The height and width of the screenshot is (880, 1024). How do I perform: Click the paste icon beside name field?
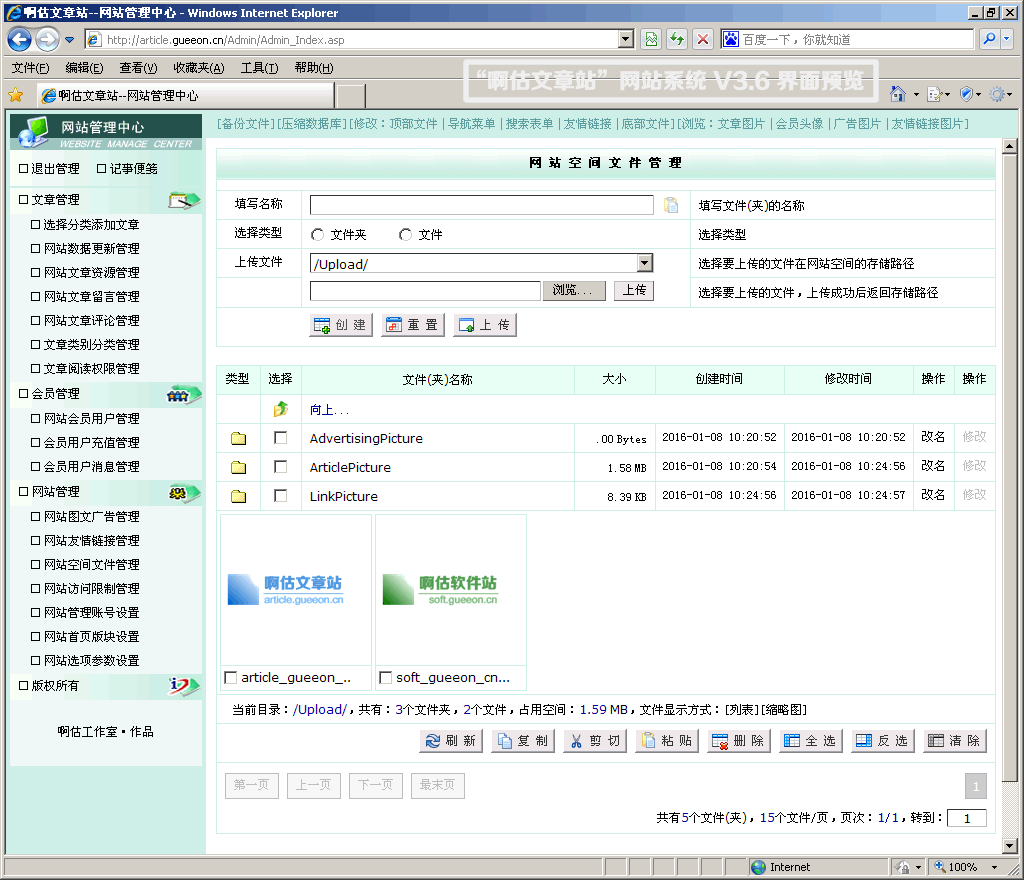[671, 205]
